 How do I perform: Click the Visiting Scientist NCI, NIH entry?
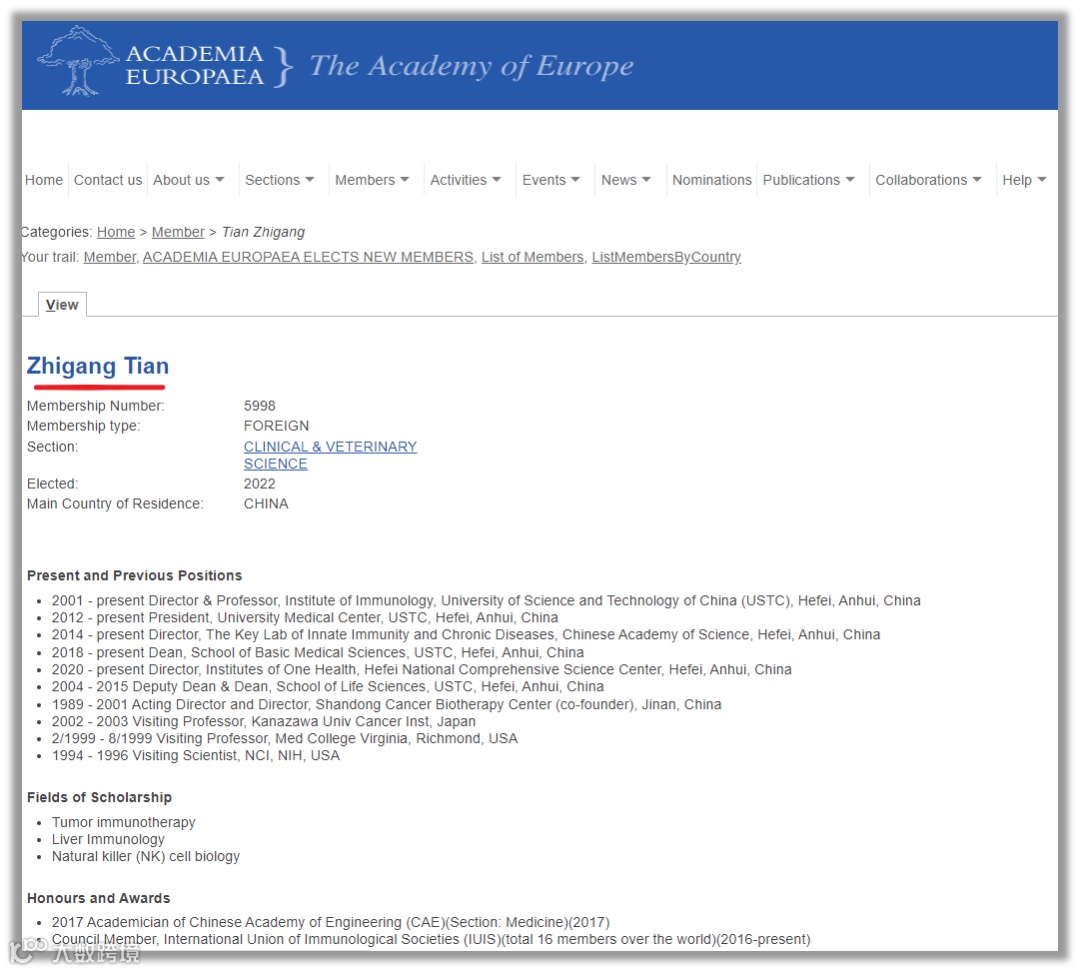pos(196,756)
